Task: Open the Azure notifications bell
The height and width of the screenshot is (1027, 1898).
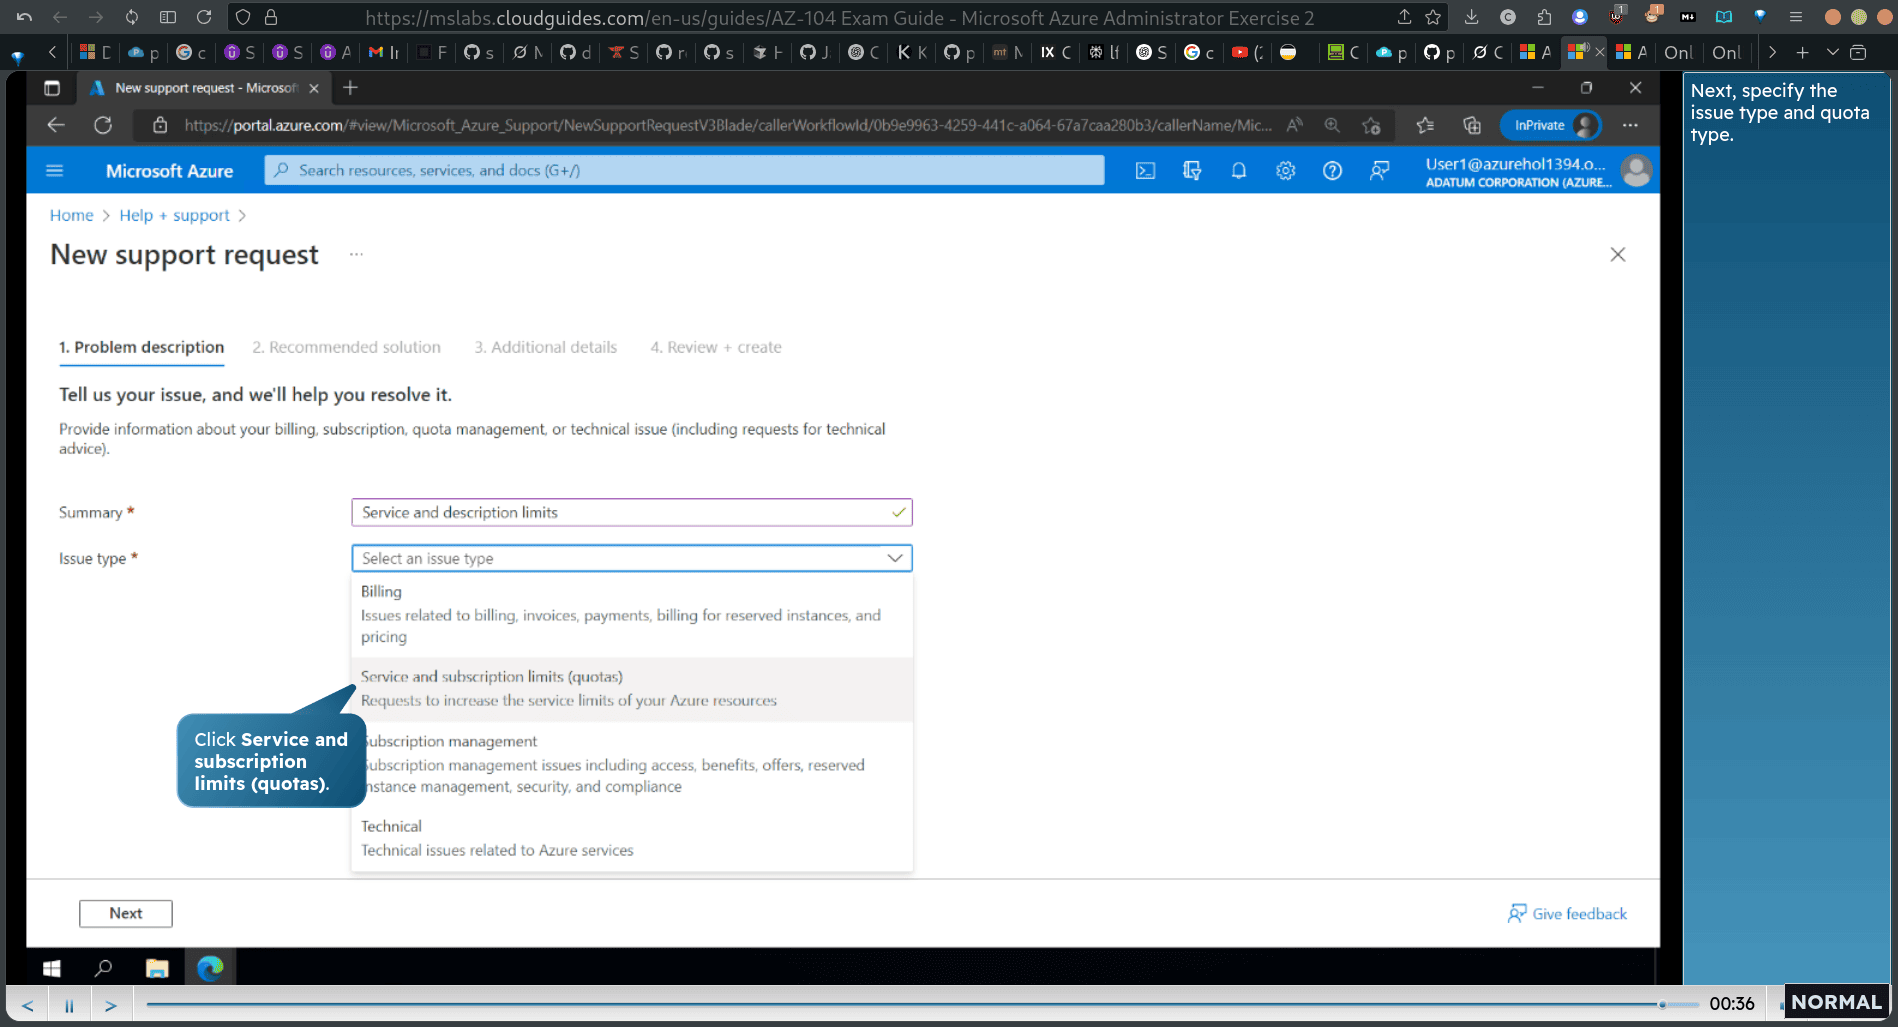Action: [1239, 171]
